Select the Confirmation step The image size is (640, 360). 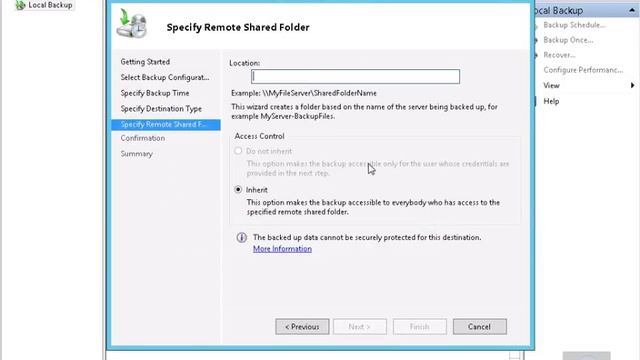[143, 138]
